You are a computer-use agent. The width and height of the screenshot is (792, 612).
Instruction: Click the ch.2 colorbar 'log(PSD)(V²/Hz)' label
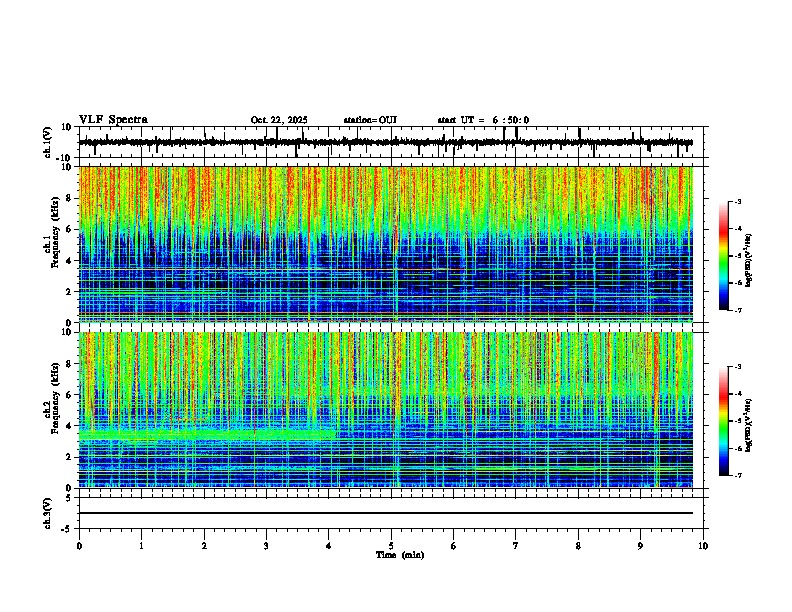[x=749, y=424]
